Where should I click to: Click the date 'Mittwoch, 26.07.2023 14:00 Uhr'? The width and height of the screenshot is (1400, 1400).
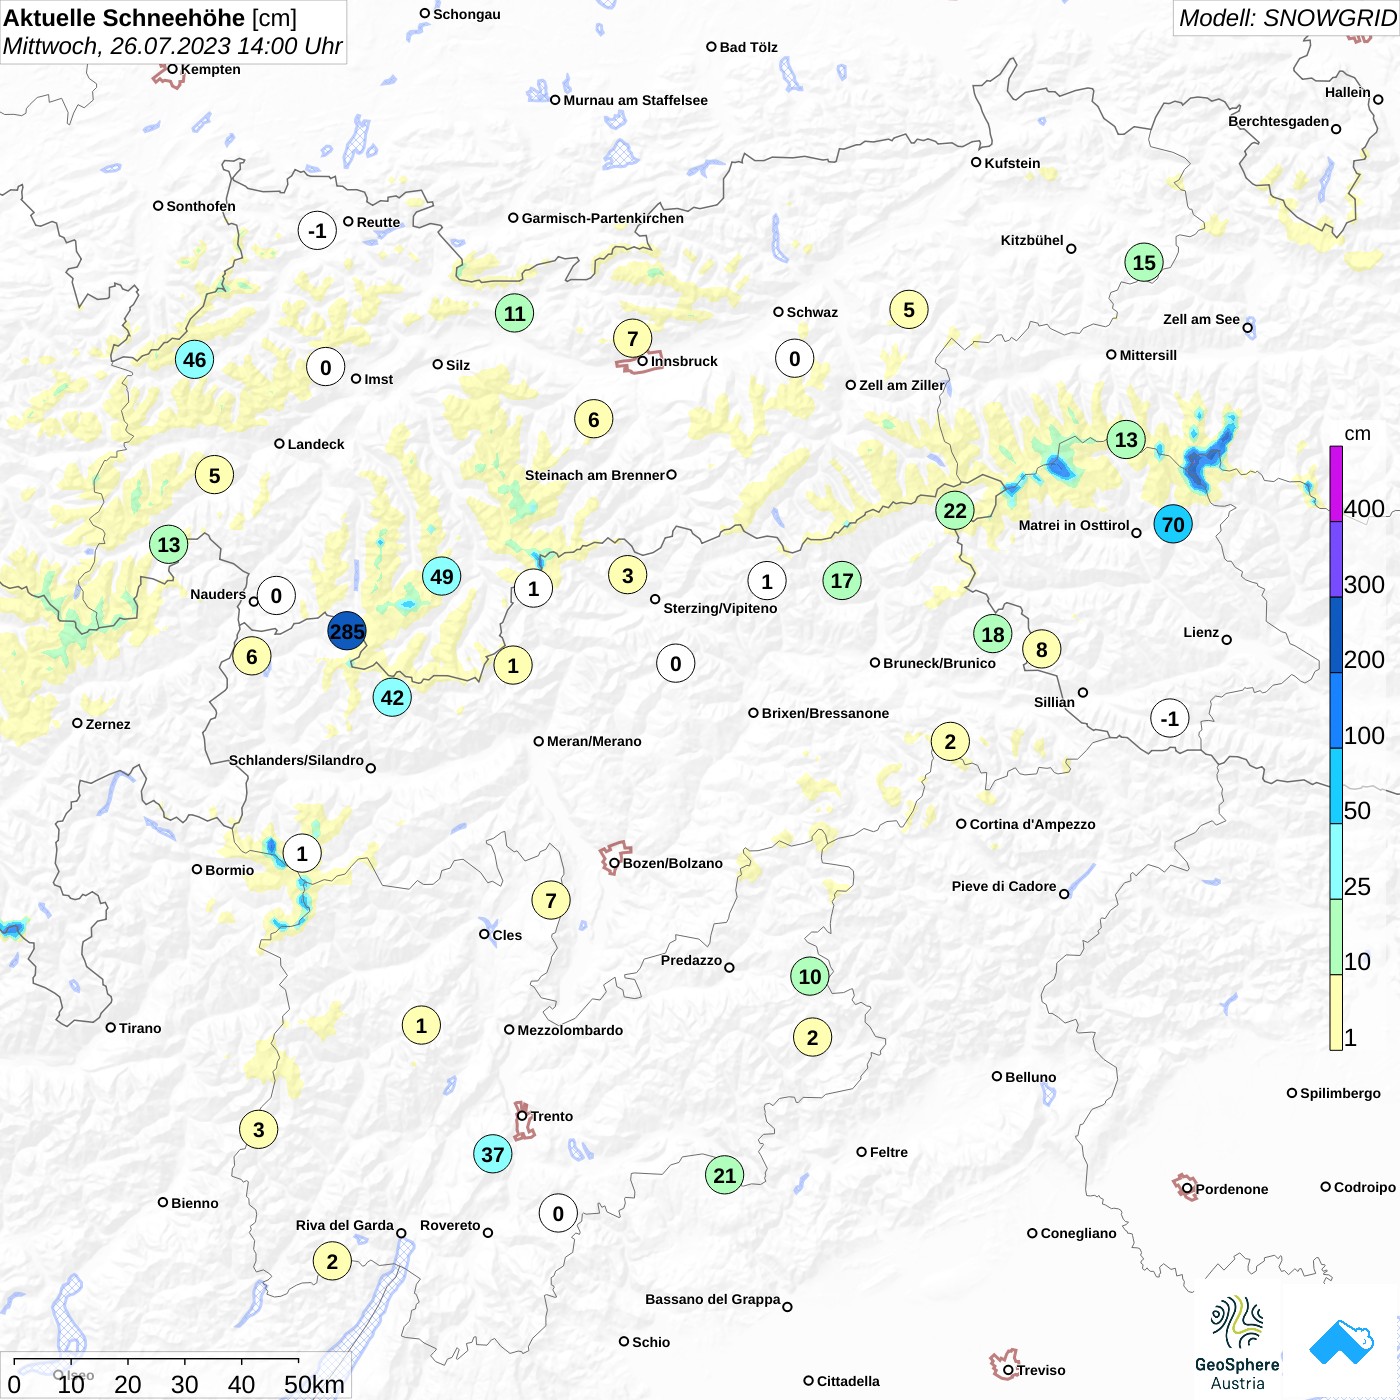pos(172,46)
